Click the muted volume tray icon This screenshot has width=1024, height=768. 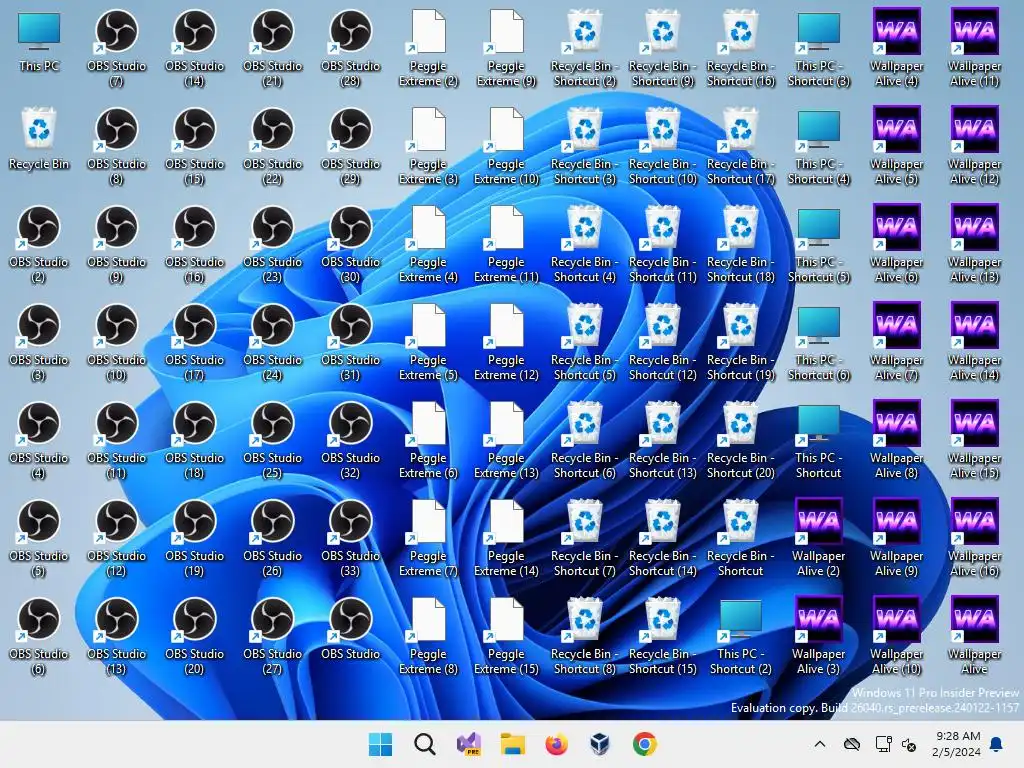pos(909,744)
